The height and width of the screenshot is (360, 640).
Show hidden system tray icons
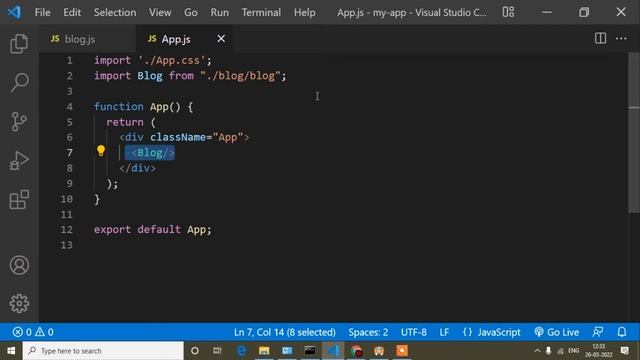tap(537, 351)
